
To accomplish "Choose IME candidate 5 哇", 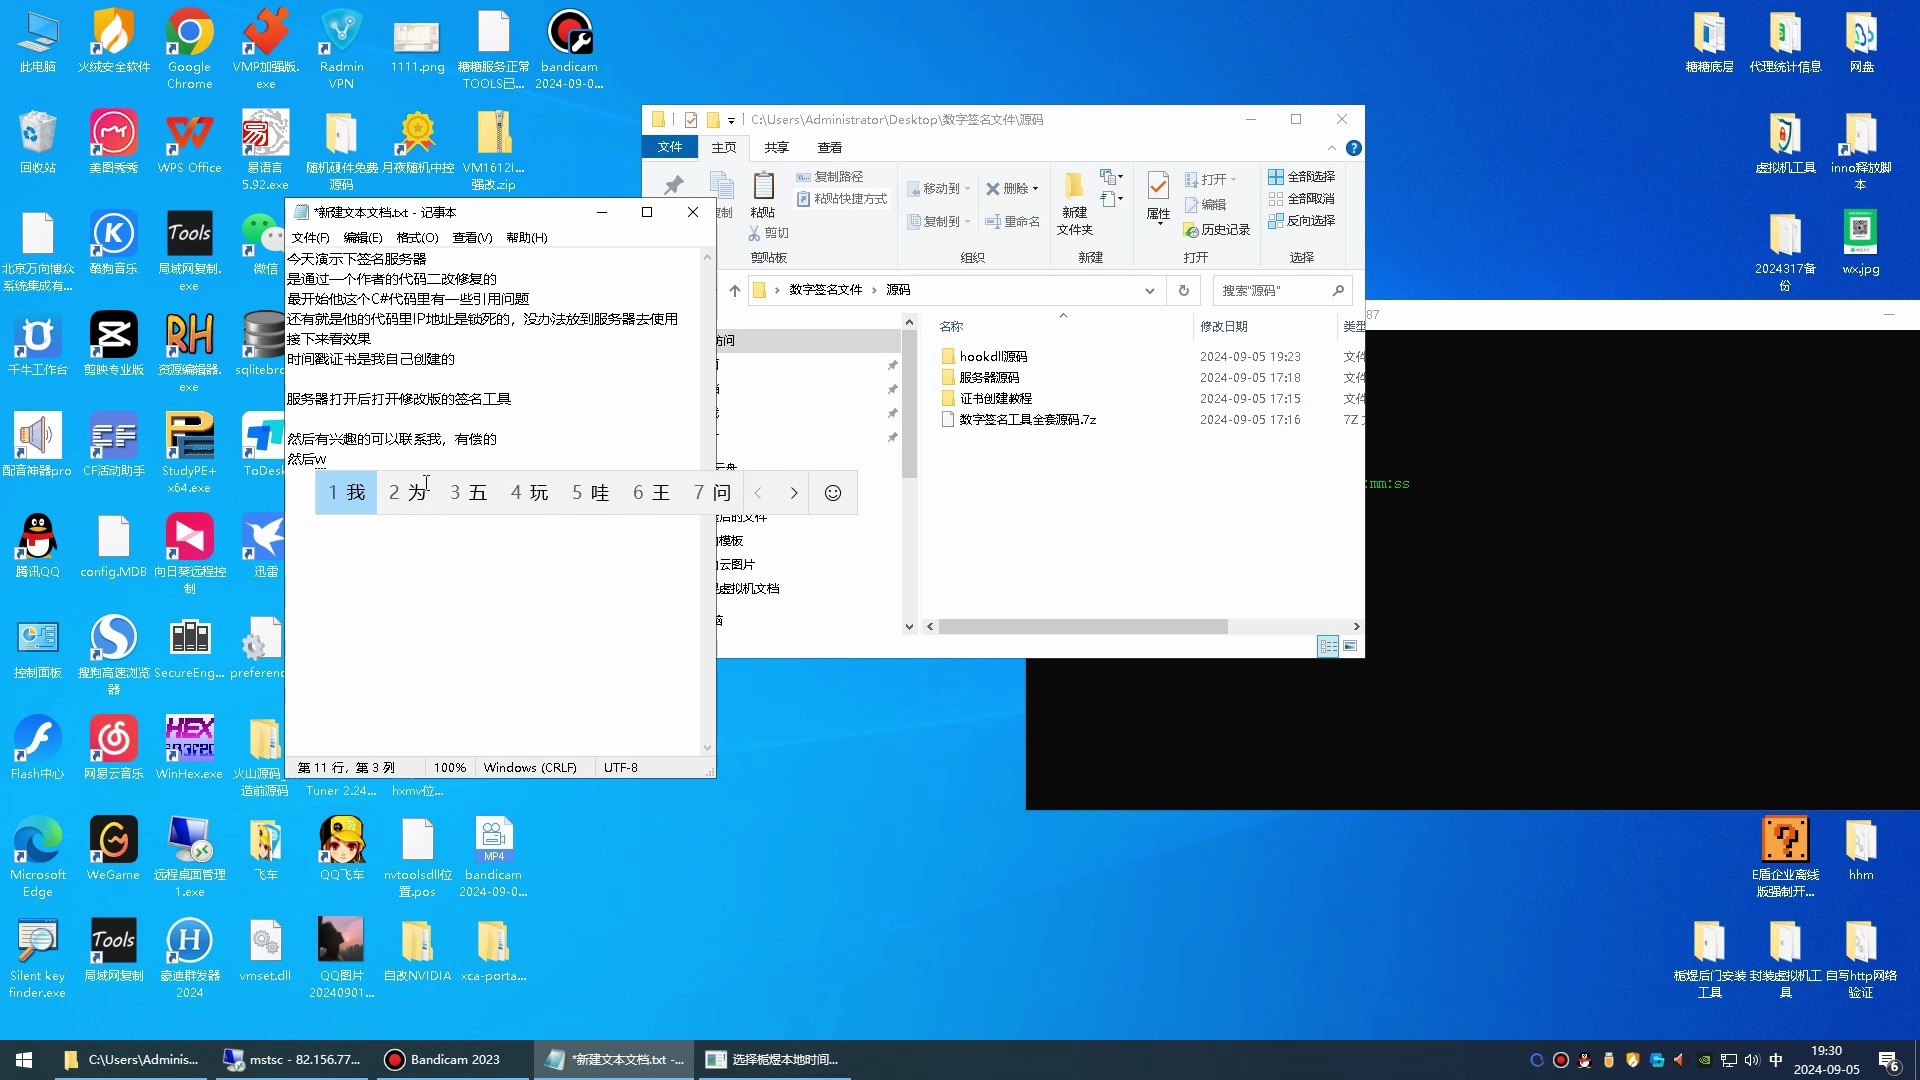I will pos(590,493).
